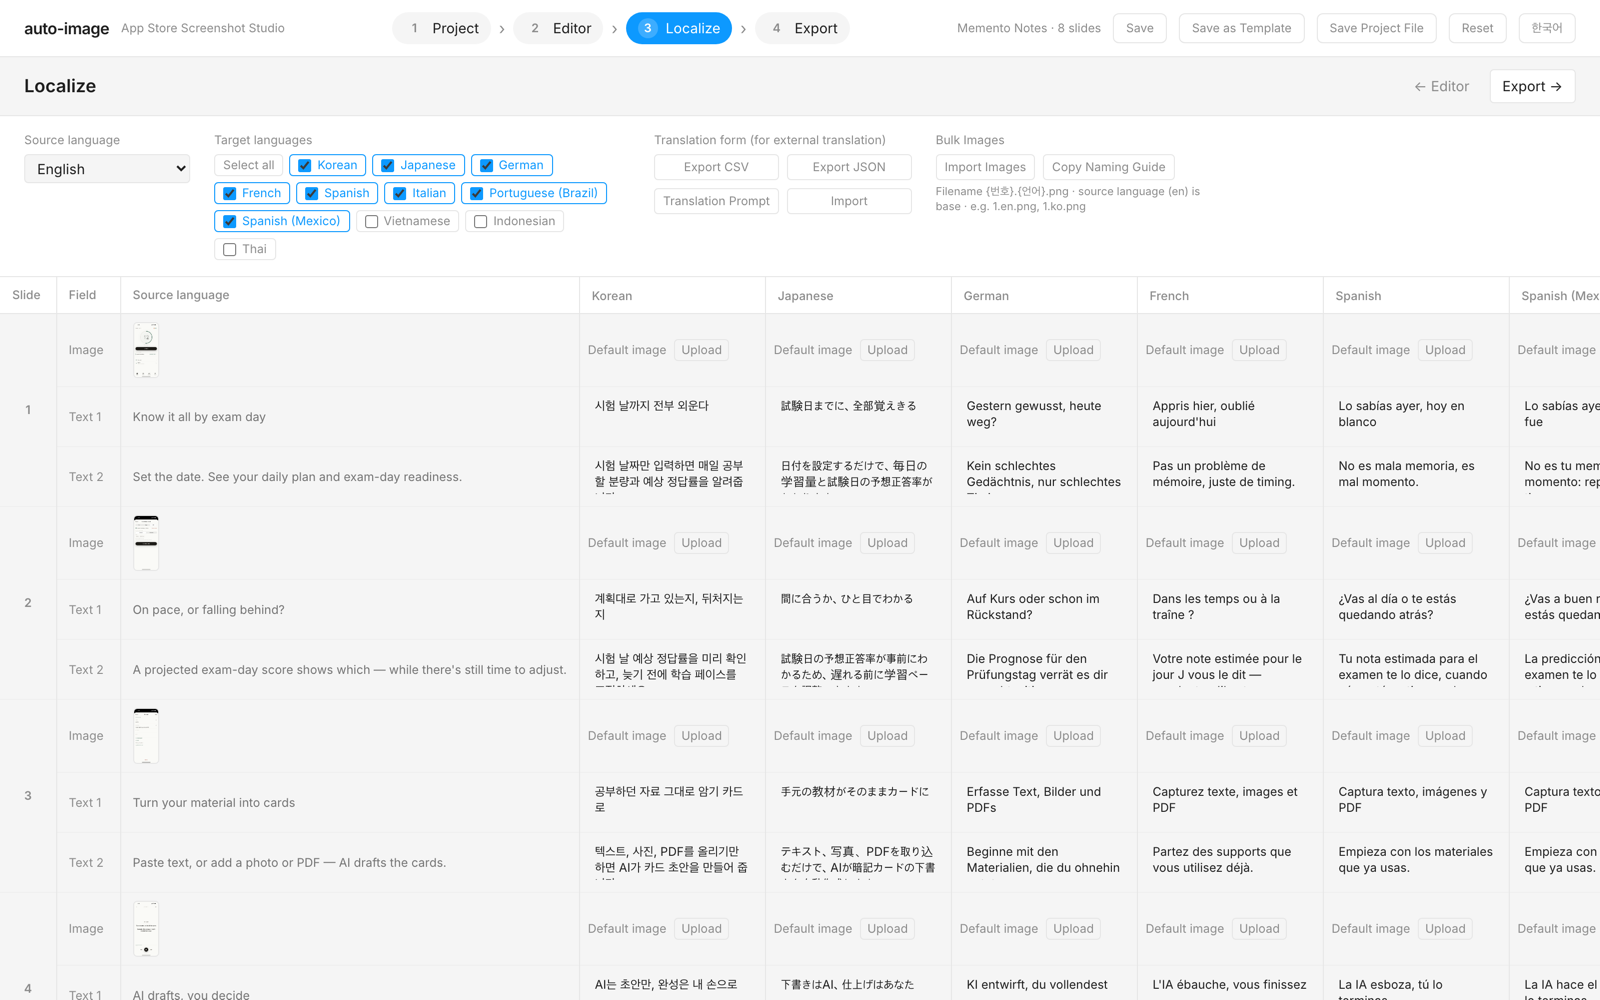1600x1000 pixels.
Task: Click the translation form Import button
Action: point(849,201)
